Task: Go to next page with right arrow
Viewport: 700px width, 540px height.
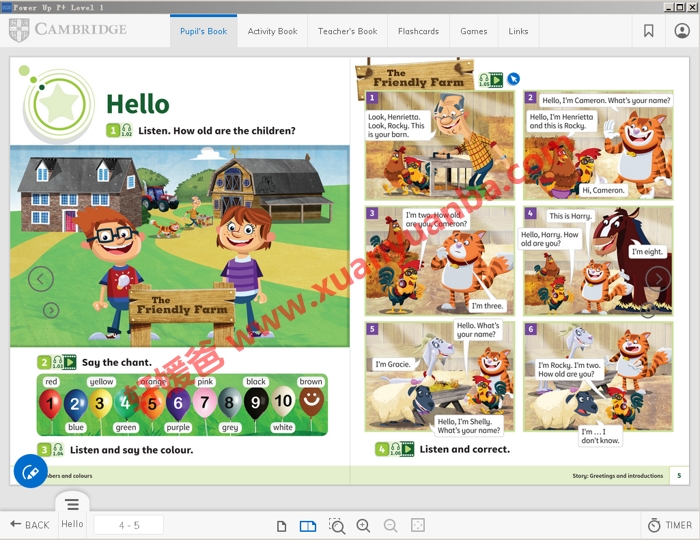Action: point(657,278)
